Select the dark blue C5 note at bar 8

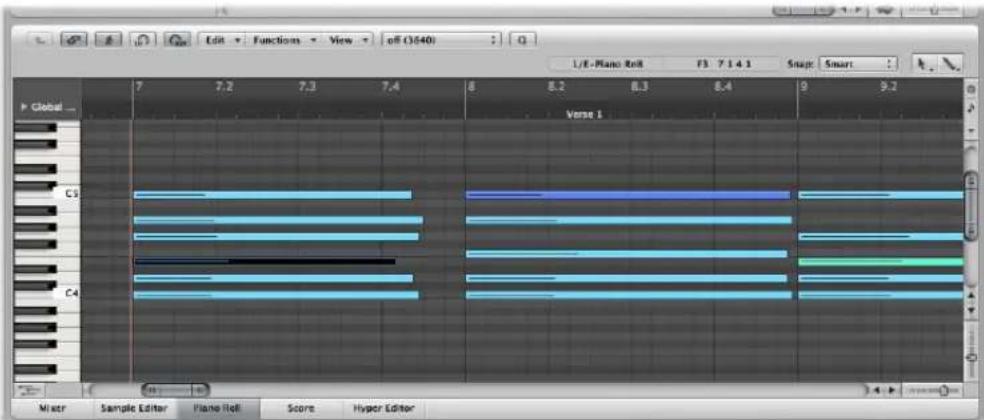point(628,195)
